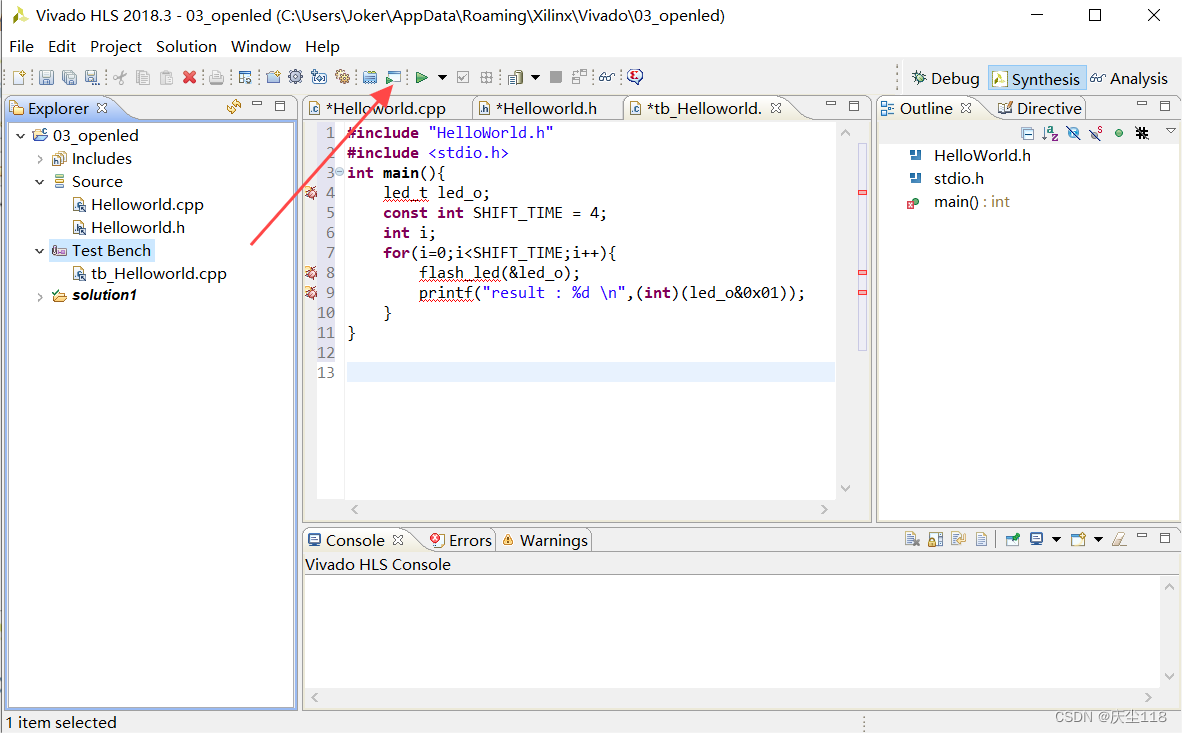Click Link with Editor icon in Explorer

point(234,107)
